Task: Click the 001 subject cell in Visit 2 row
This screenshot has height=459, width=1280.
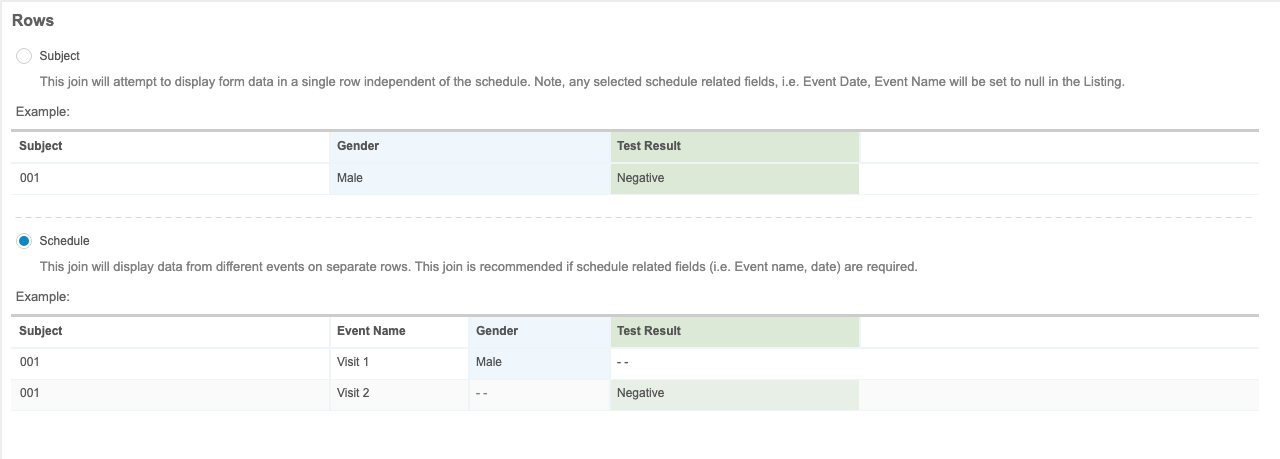Action: 29,393
